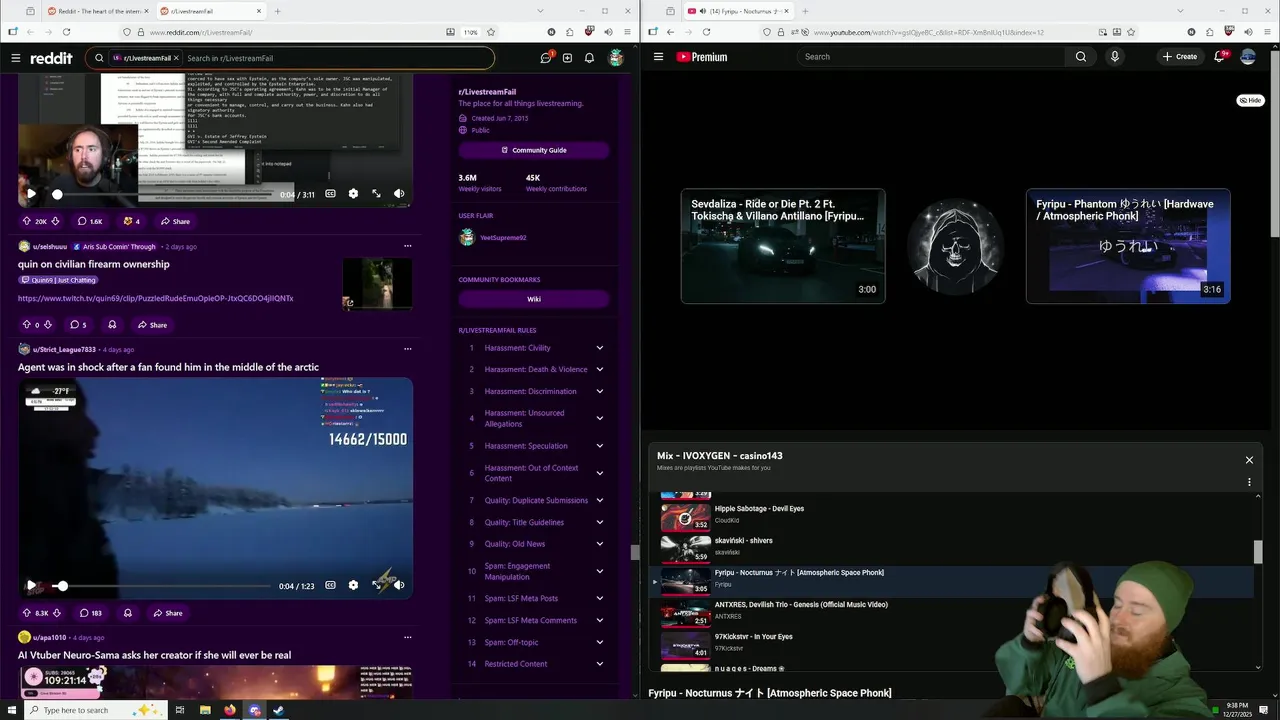Share the first post with 20K votes
The image size is (1280, 720).
click(x=174, y=221)
